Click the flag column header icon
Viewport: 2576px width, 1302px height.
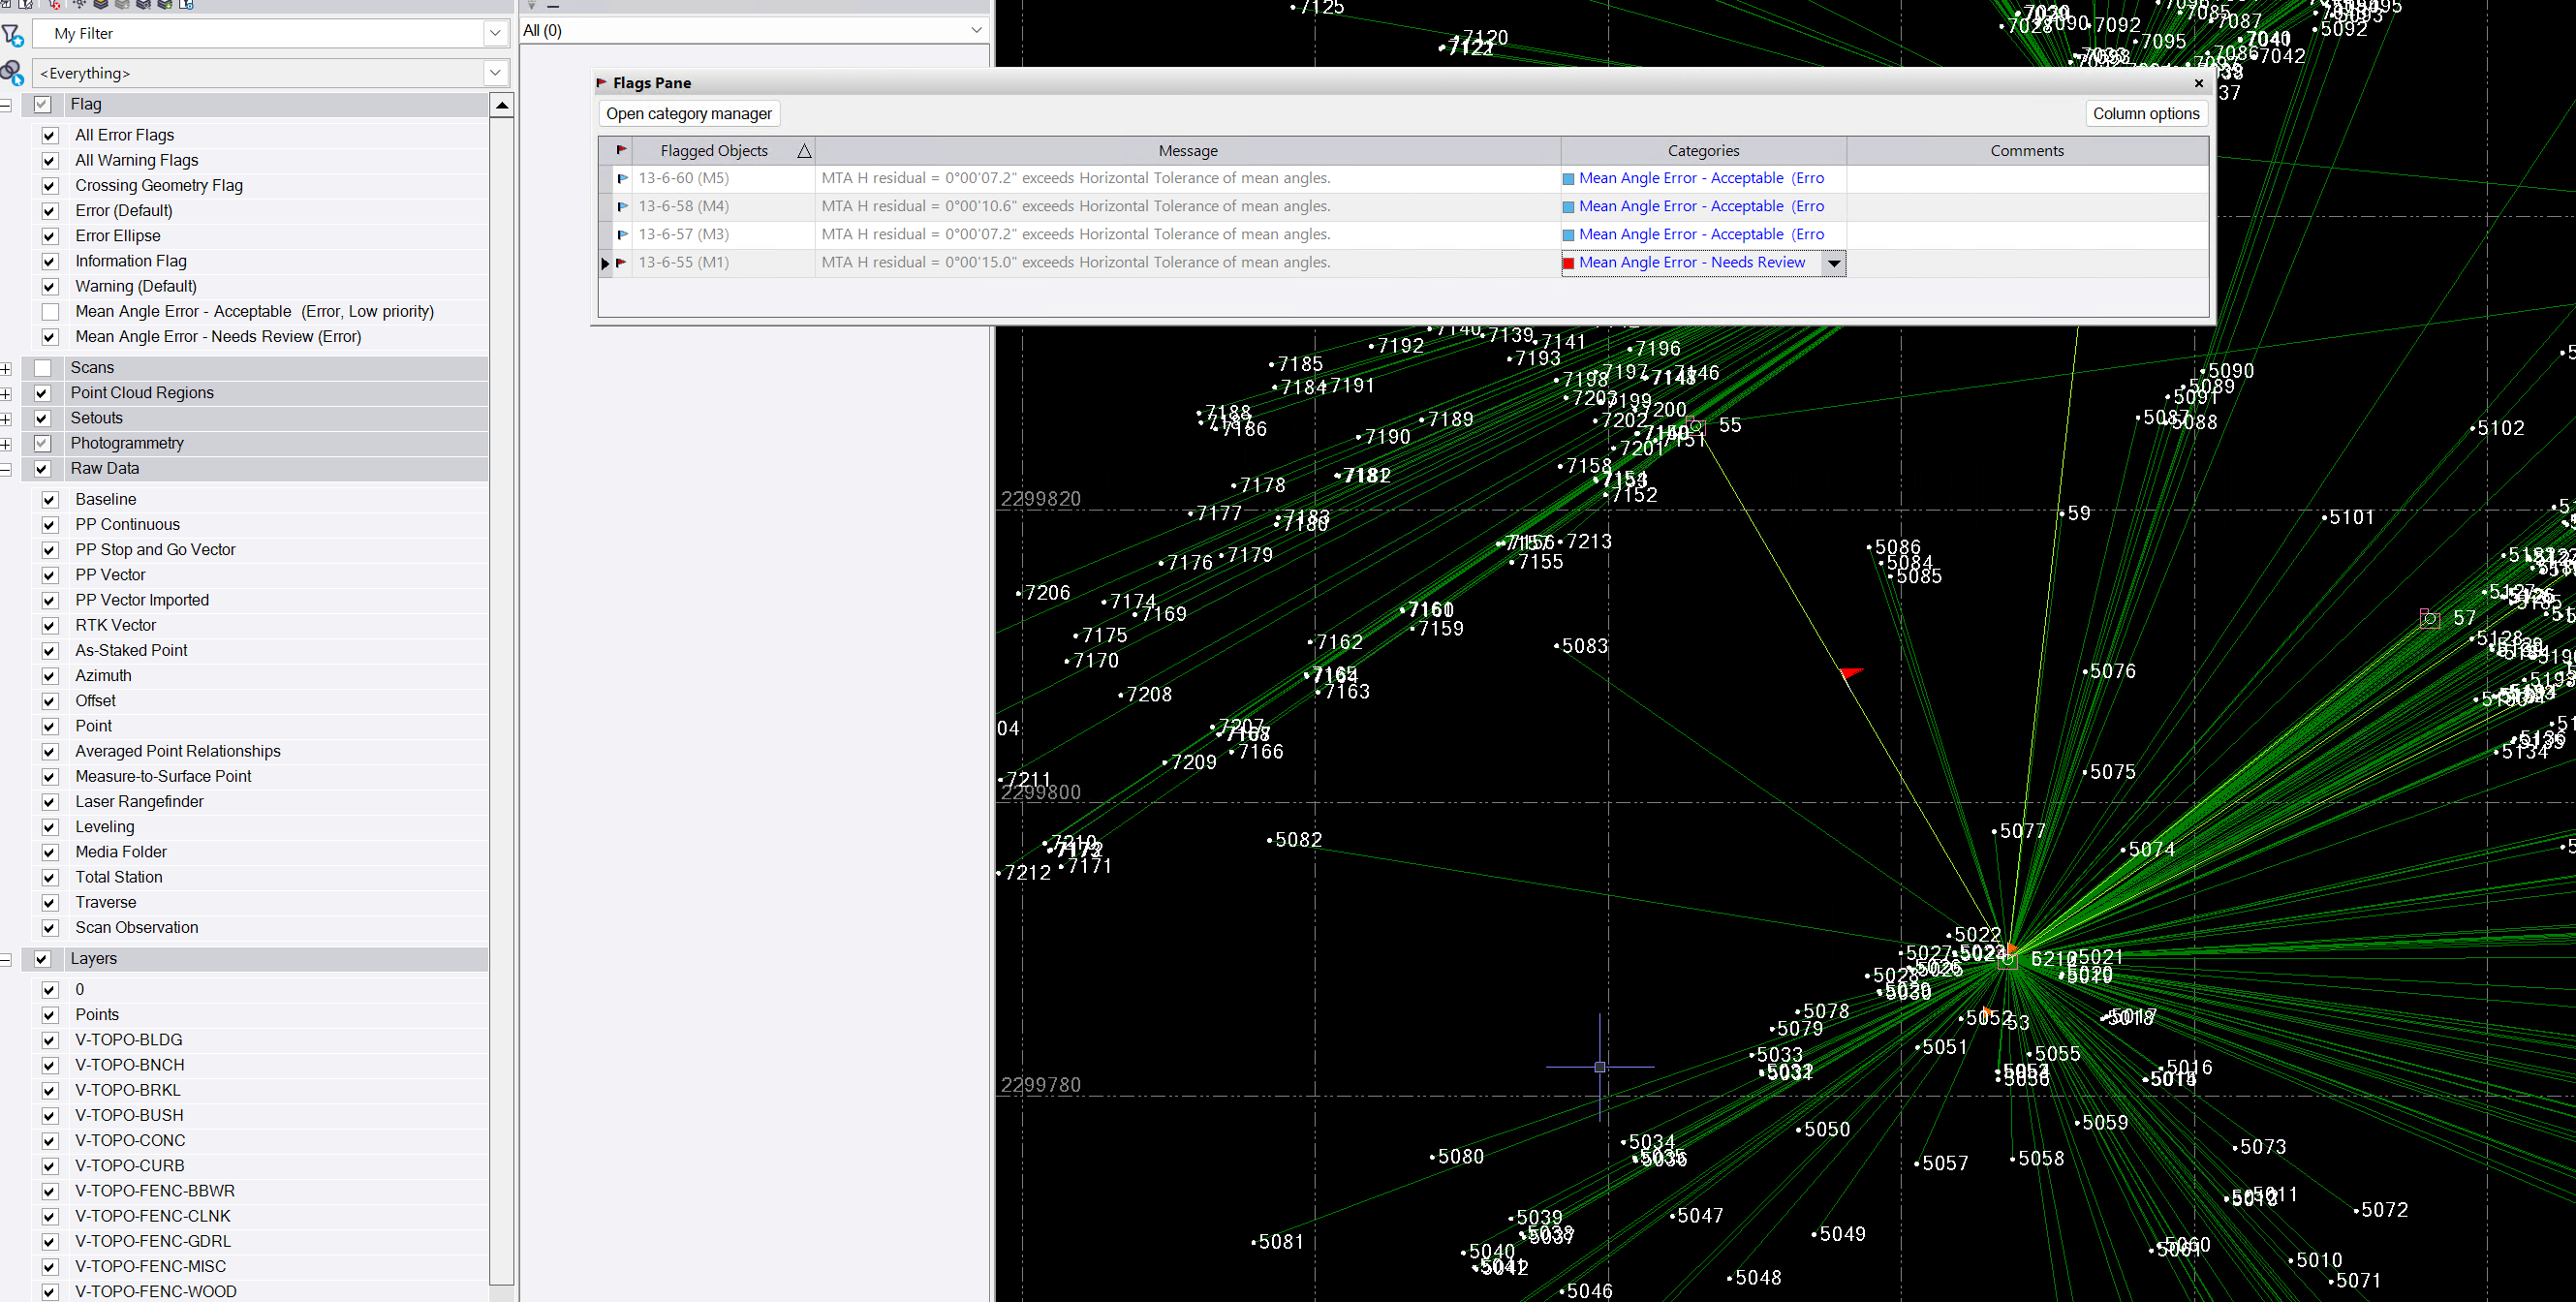click(x=622, y=150)
